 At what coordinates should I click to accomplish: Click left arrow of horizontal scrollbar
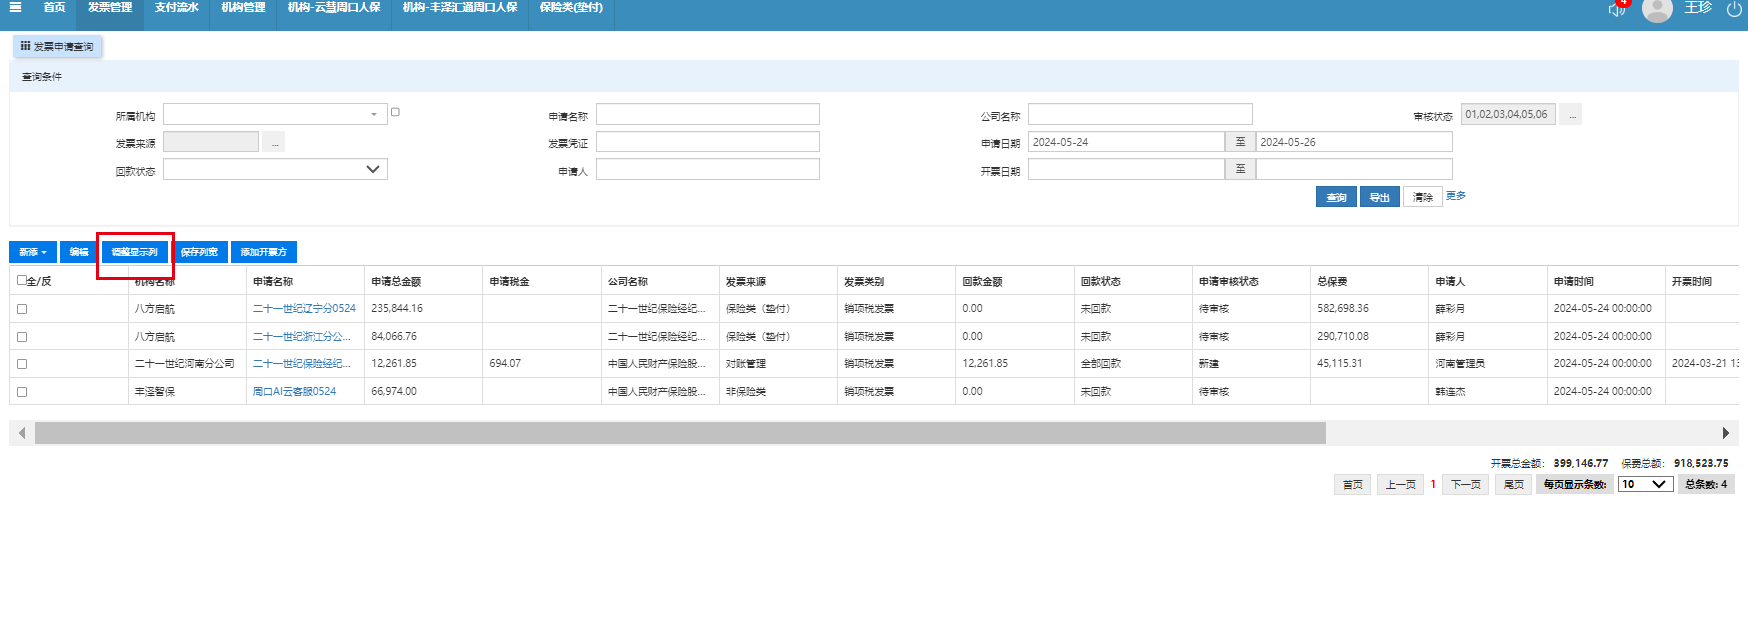pos(22,433)
